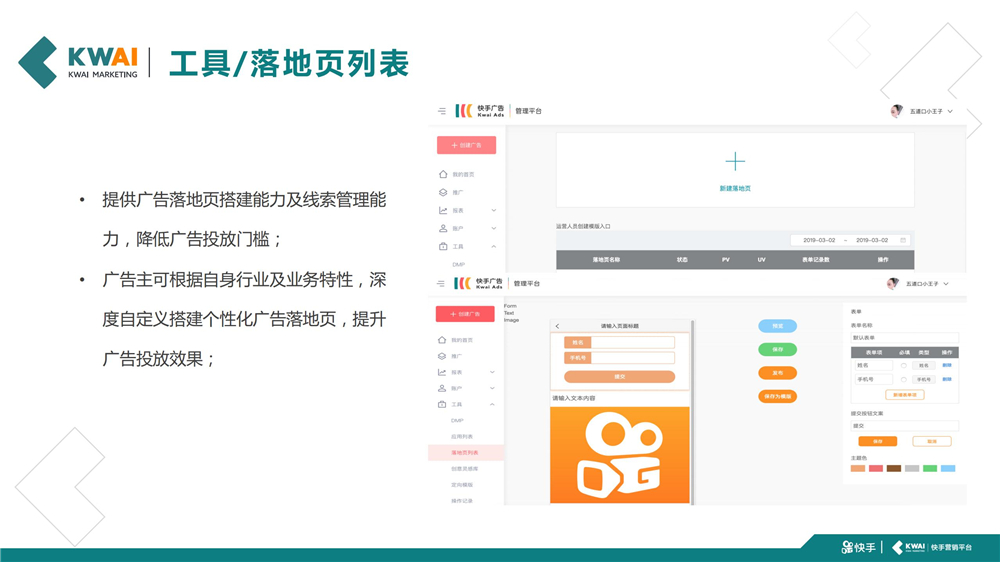
Task: Click home icon beside 我的首页 in list screen
Action: 443,174
